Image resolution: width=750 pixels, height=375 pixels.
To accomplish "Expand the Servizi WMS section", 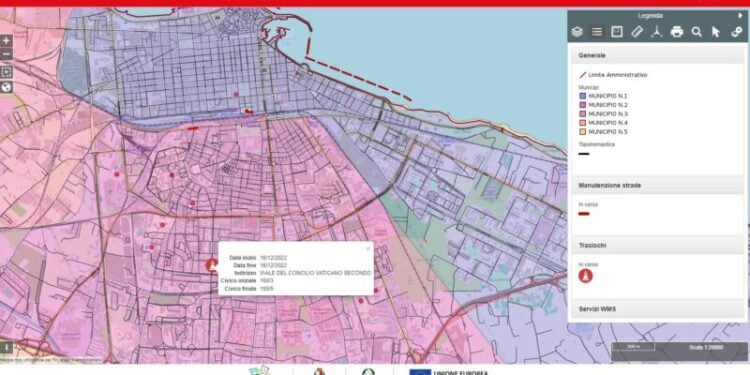I will (658, 309).
